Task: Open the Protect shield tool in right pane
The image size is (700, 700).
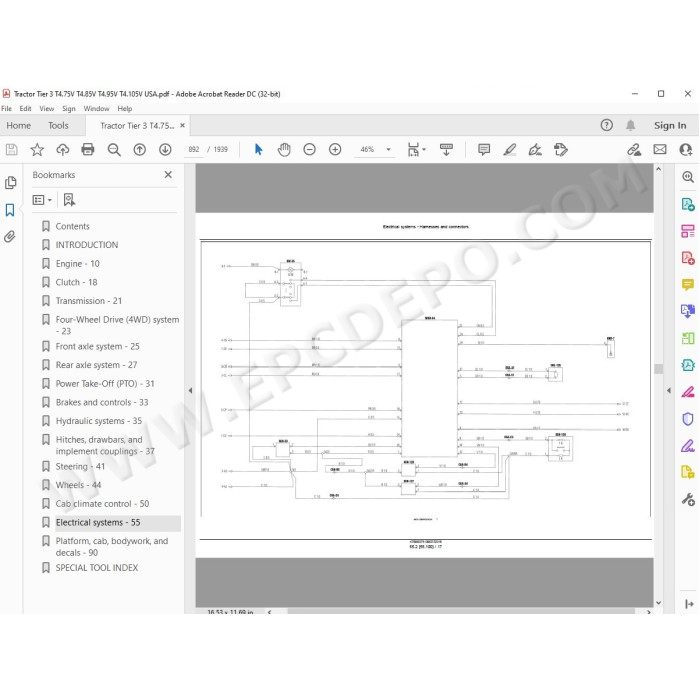Action: [x=688, y=419]
